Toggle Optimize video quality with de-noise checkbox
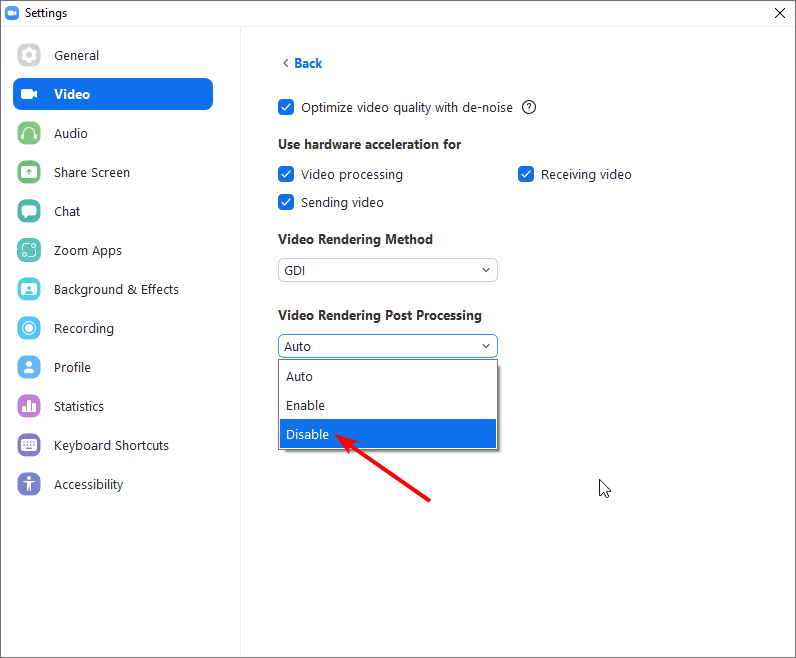796x658 pixels. click(286, 107)
